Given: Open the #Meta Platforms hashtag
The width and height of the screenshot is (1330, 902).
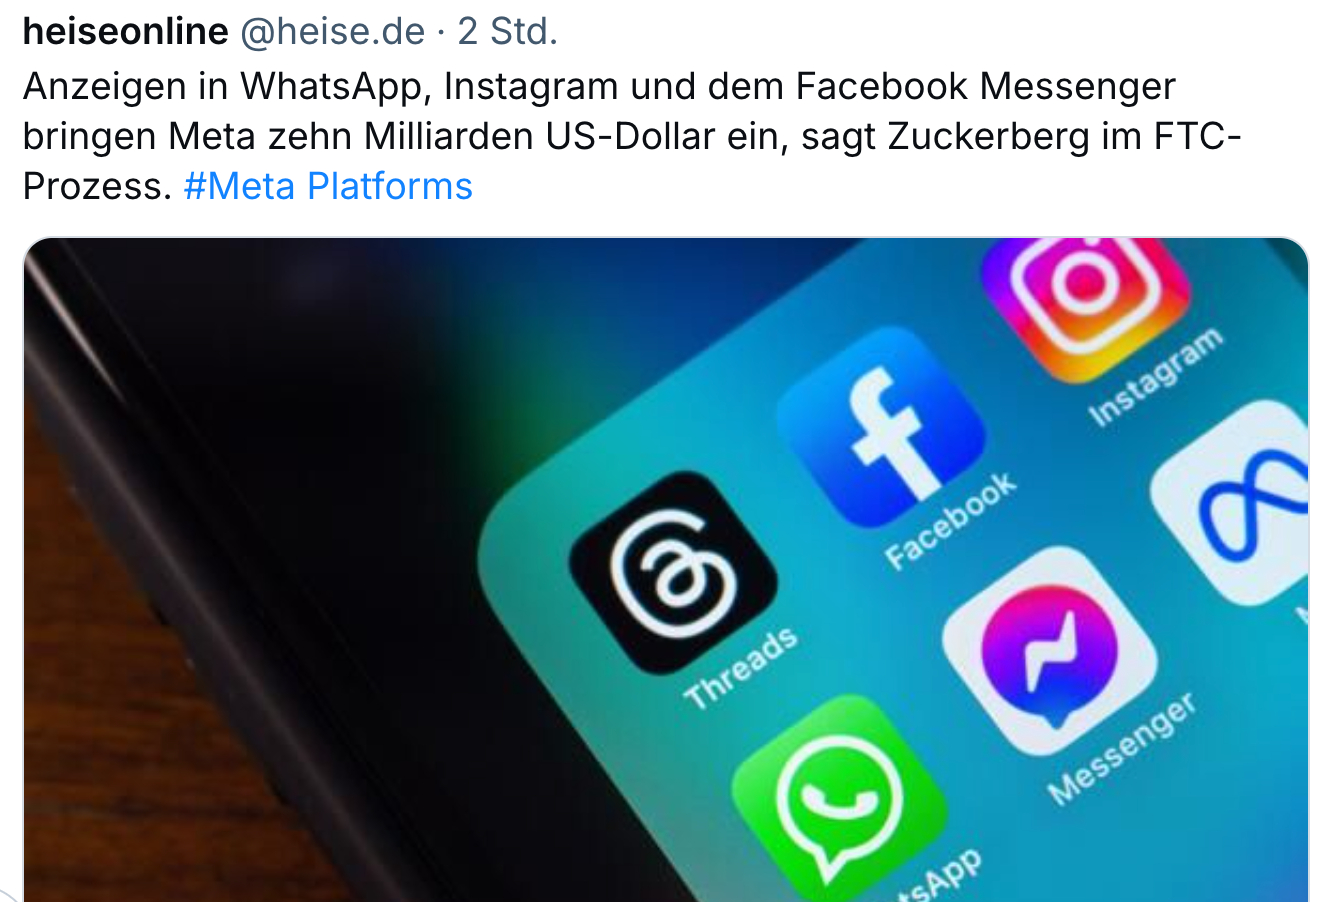Looking at the screenshot, I should 328,186.
